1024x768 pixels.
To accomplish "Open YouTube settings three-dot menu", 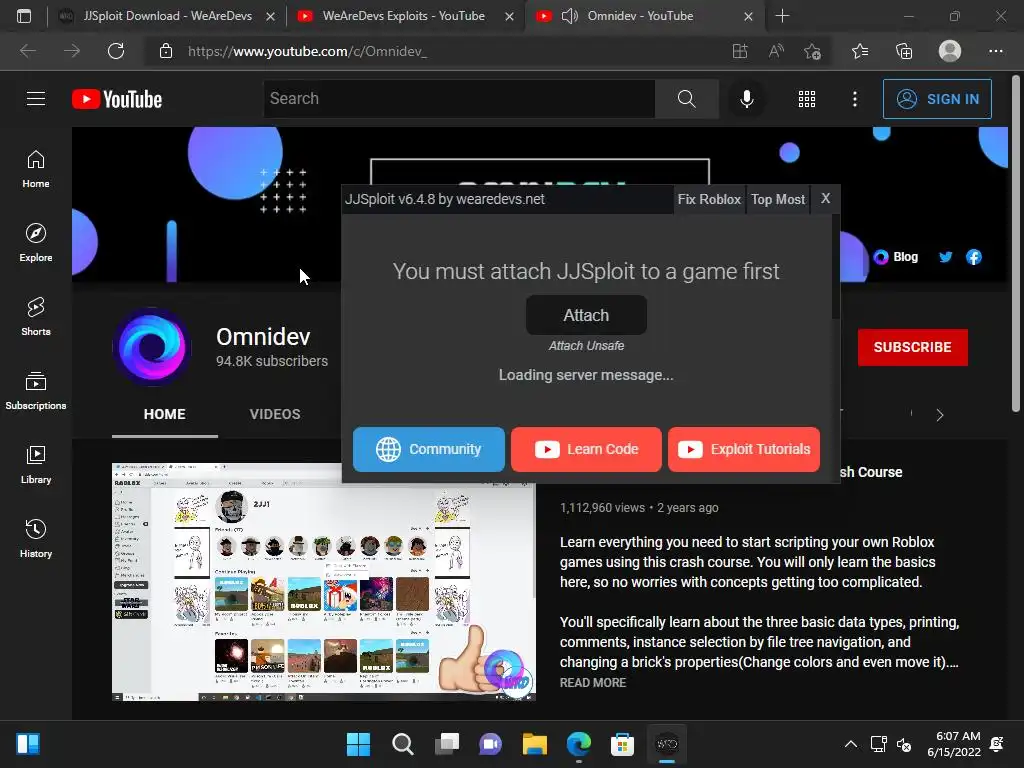I will click(855, 99).
